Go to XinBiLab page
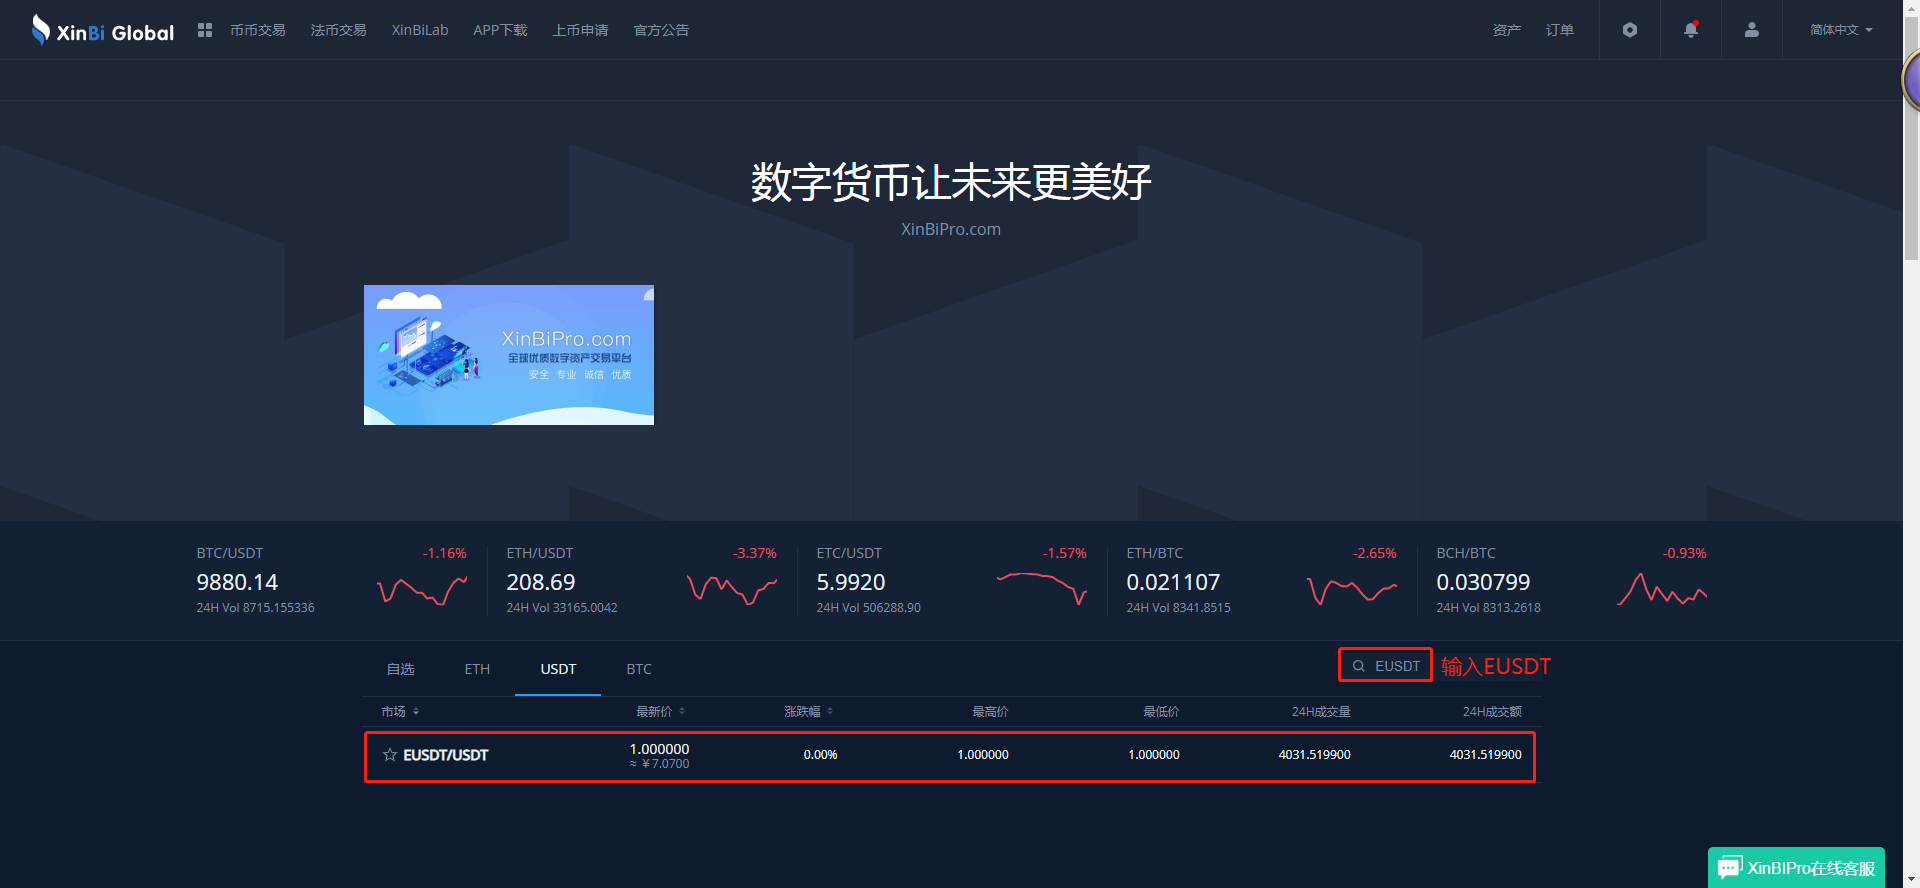Screen dimensions: 1920x888 tap(420, 30)
